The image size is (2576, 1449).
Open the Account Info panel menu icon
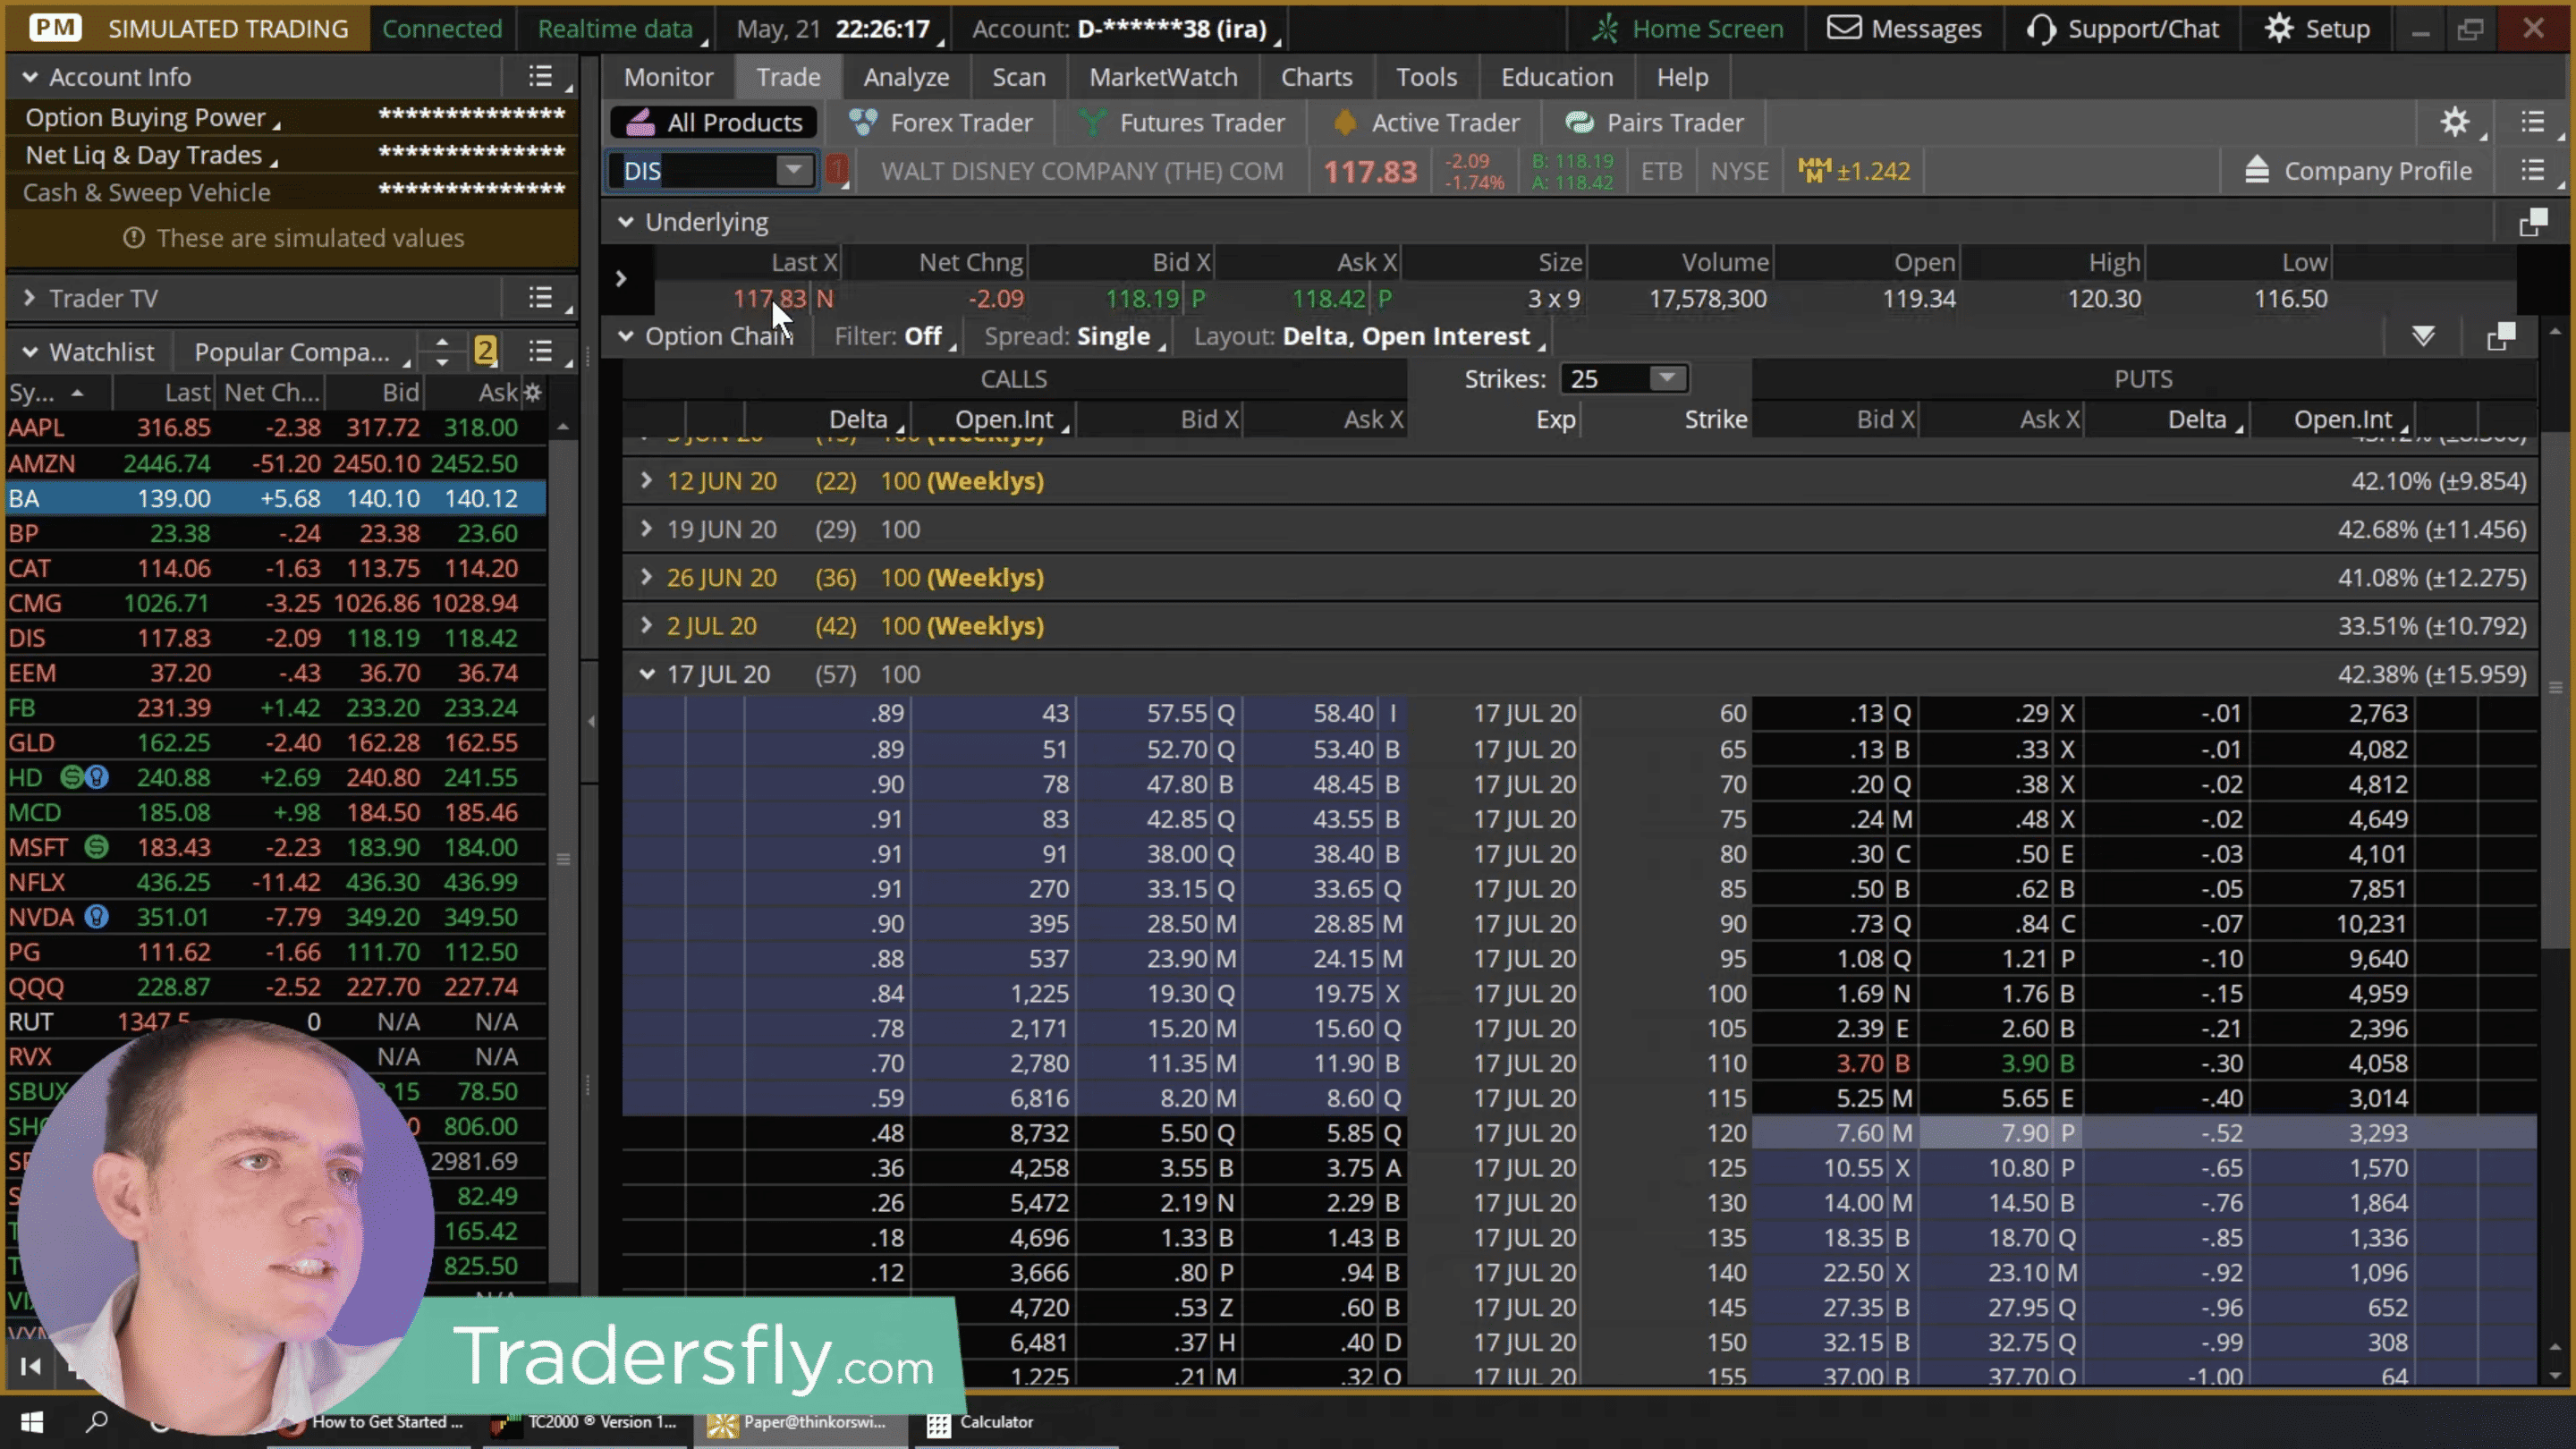[x=541, y=77]
